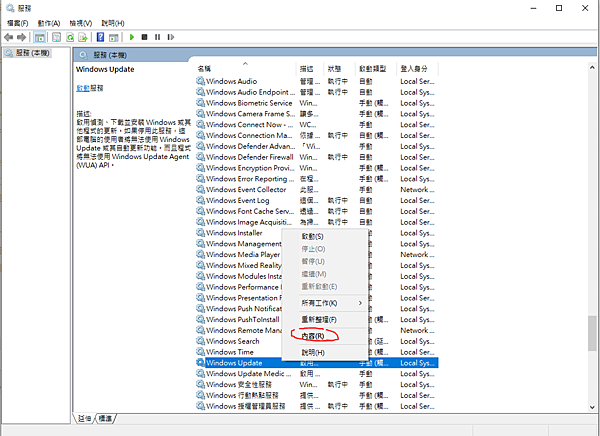This screenshot has width=600, height=436.
Task: Click the Restart Service toolbar icon
Action: coord(171,37)
